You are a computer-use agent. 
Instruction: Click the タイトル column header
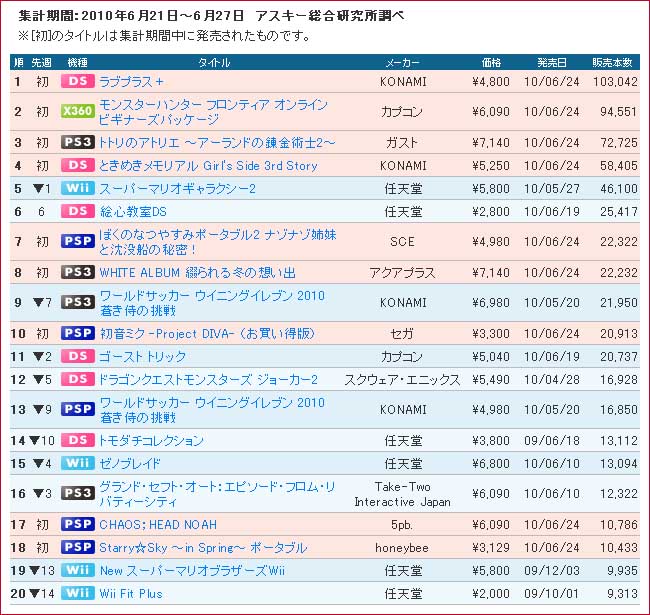[x=213, y=62]
